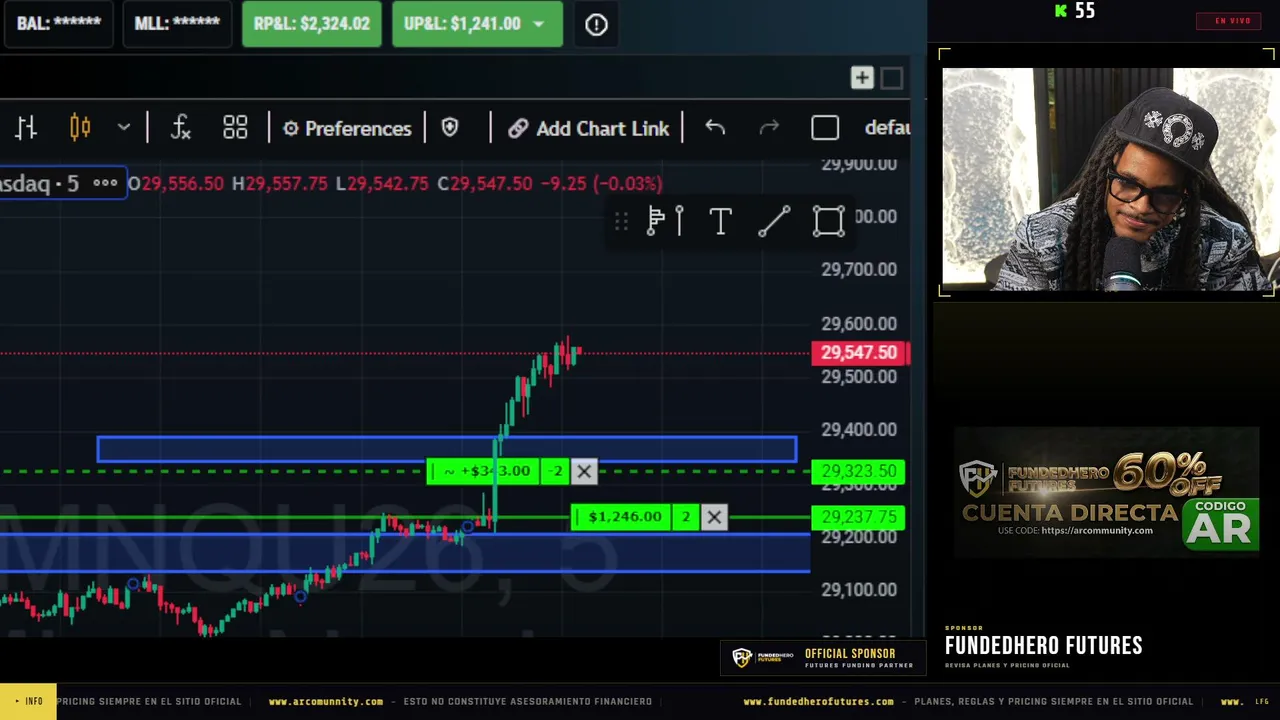1280x720 pixels.
Task: Open symbol options three-dot menu
Action: [105, 183]
